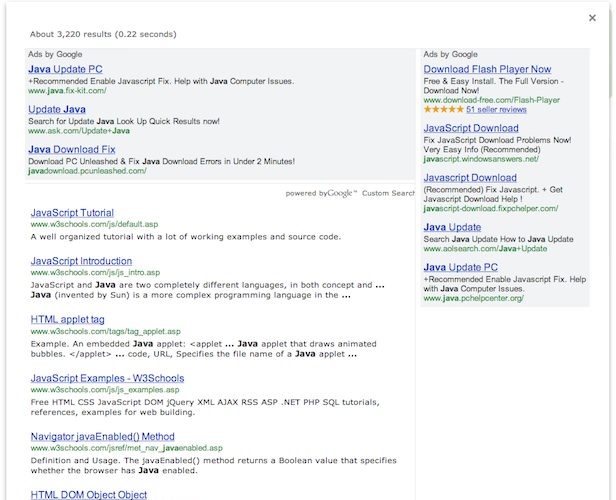
Task: Open the HTML DOM Object Object result
Action: point(88,495)
